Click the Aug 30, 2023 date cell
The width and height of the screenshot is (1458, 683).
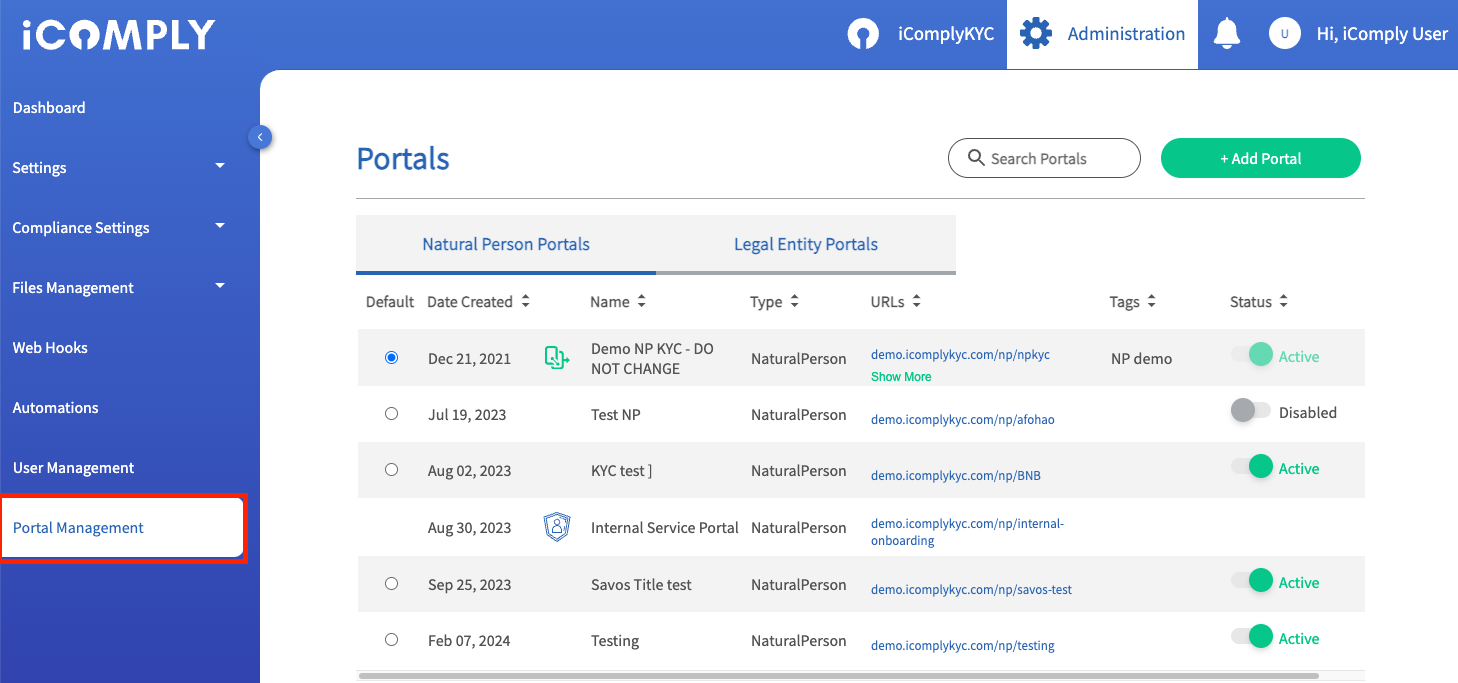tap(469, 527)
